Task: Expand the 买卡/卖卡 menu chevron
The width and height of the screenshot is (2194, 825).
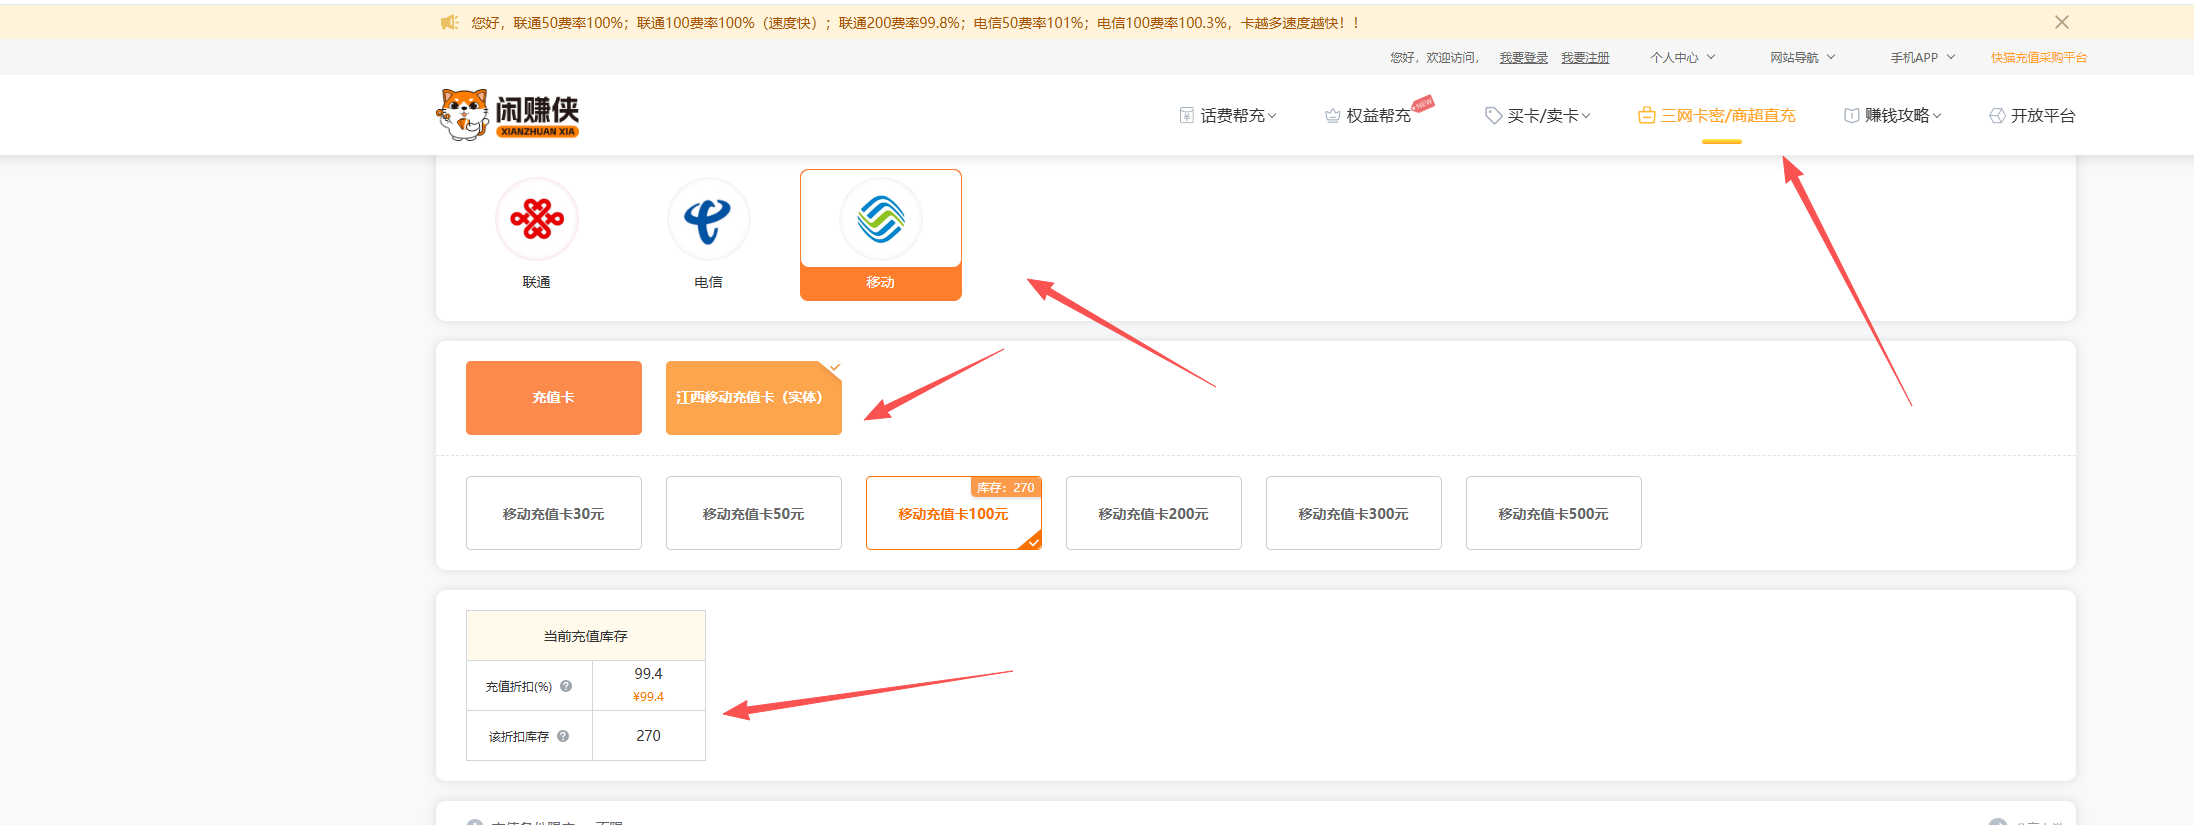Action: point(1586,116)
